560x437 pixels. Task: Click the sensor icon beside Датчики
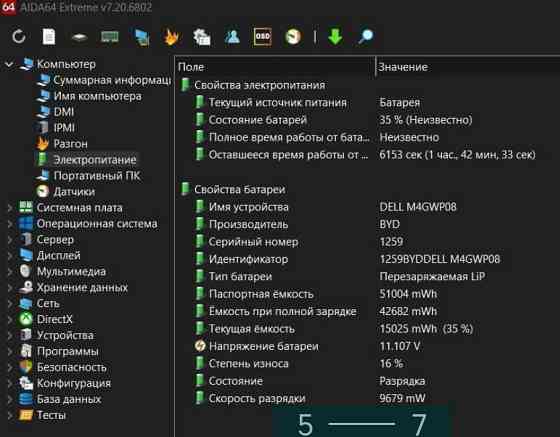43,191
